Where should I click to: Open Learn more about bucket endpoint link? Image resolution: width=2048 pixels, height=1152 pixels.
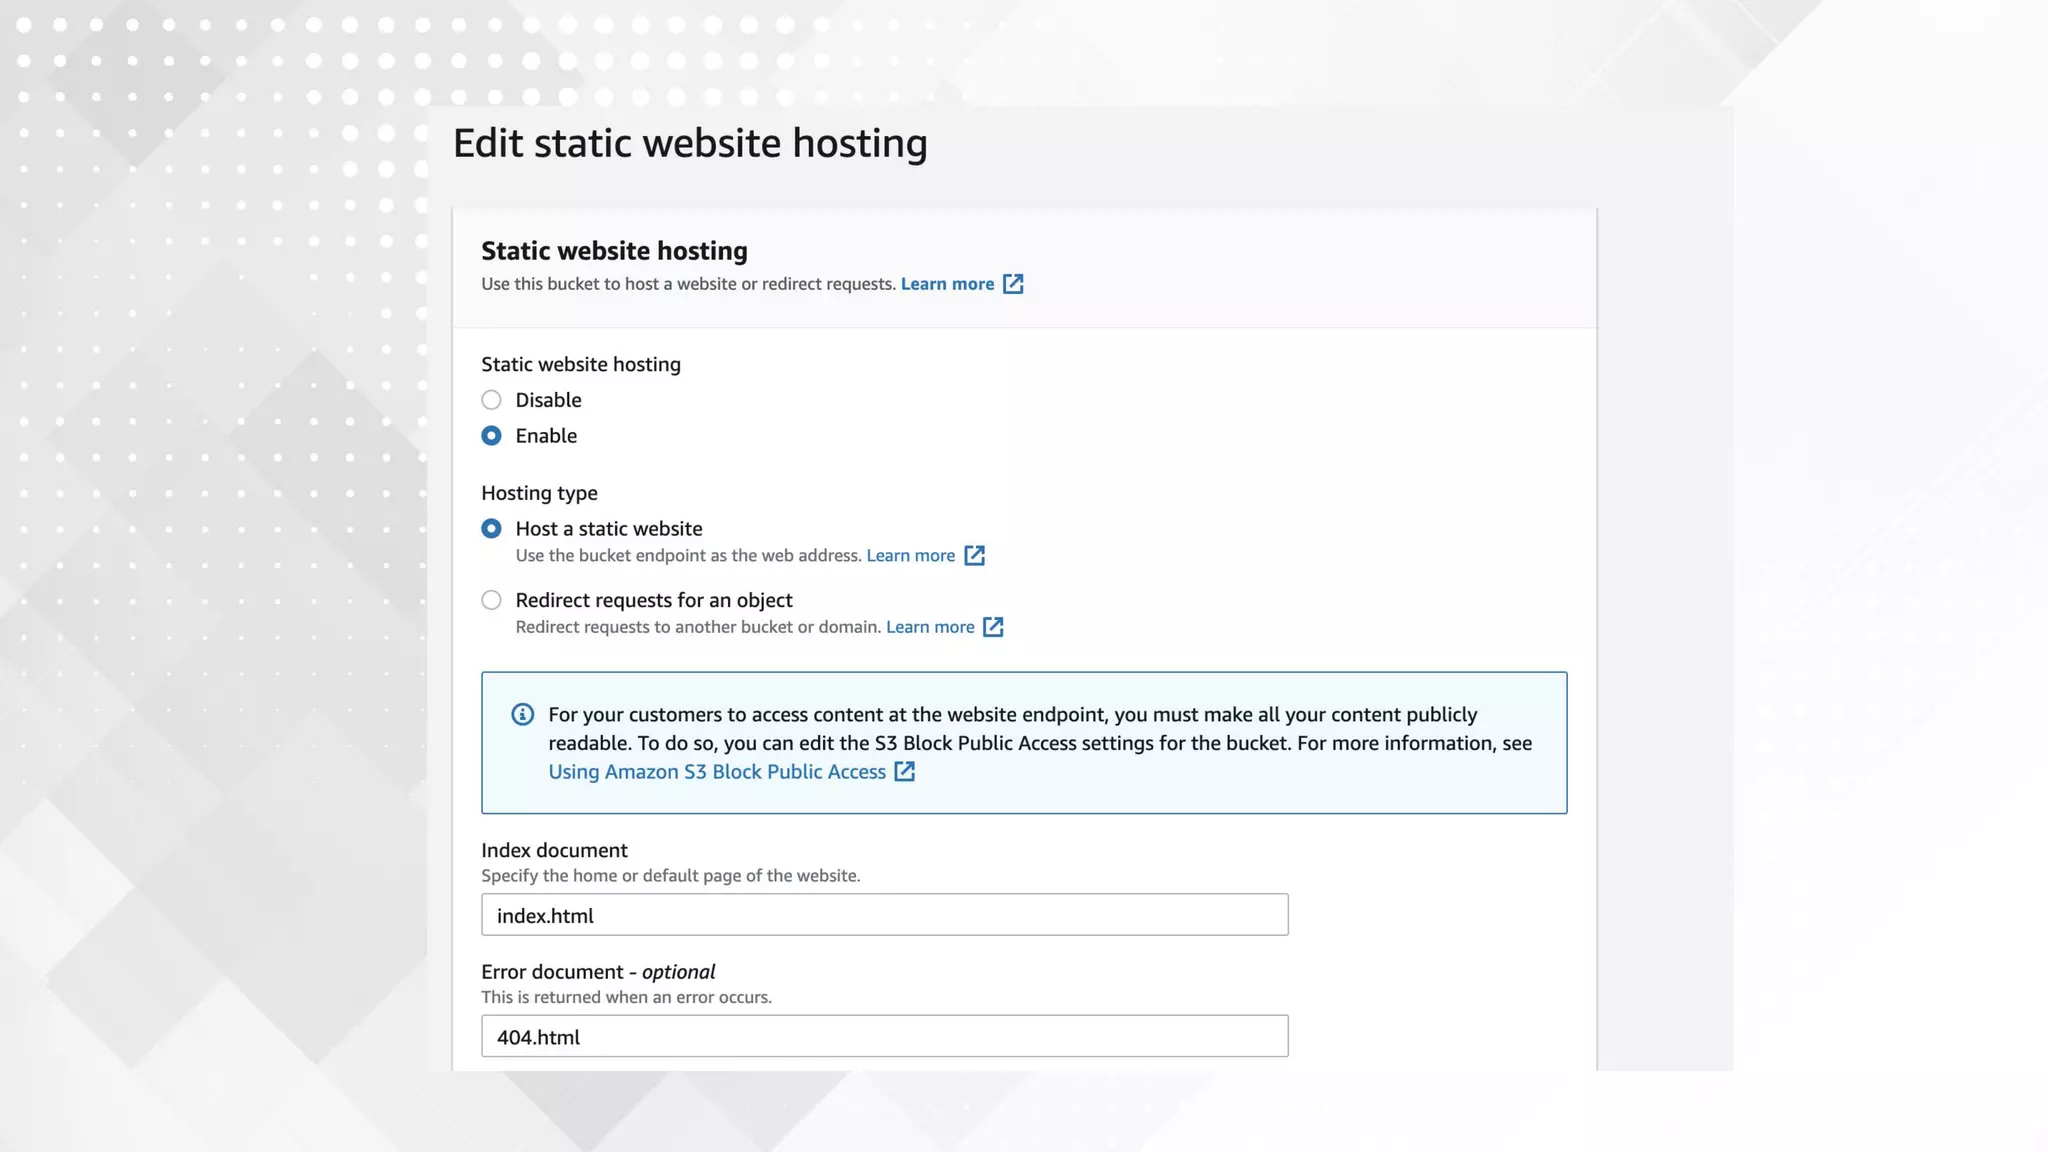[x=910, y=556]
